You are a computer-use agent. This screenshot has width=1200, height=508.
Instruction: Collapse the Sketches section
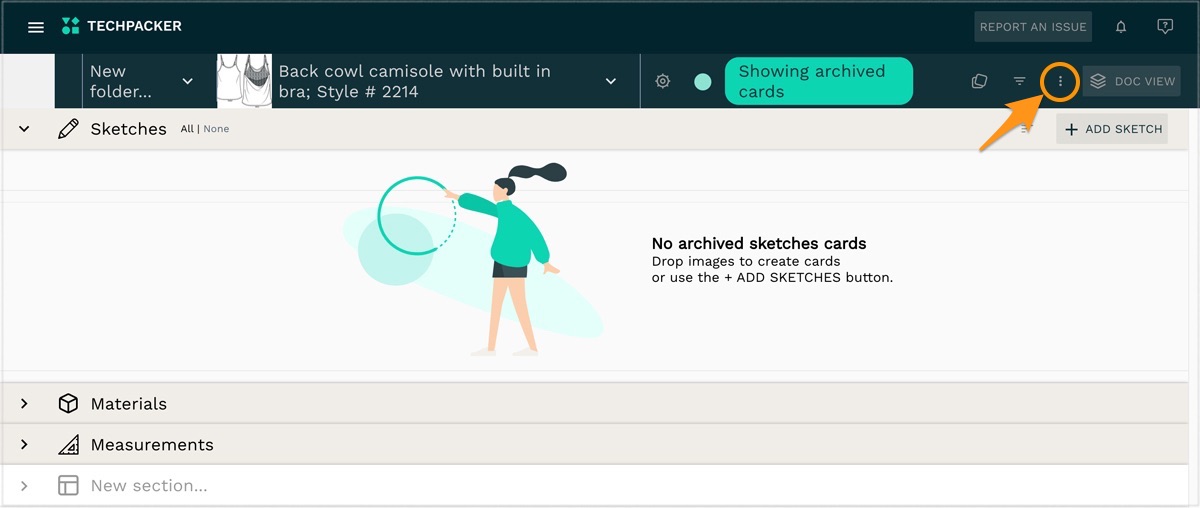[x=24, y=129]
